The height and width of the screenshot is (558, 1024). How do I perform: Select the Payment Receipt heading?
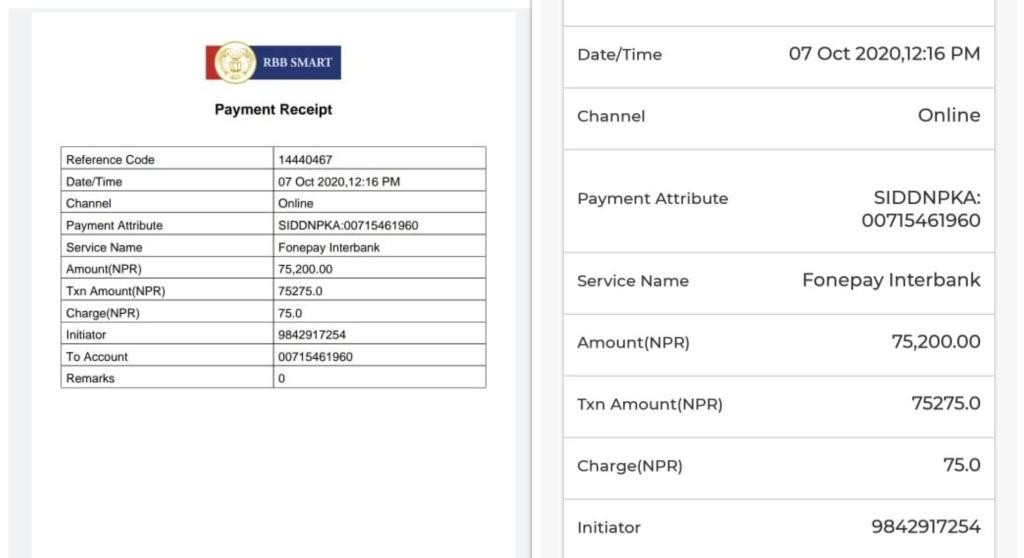pyautogui.click(x=273, y=110)
